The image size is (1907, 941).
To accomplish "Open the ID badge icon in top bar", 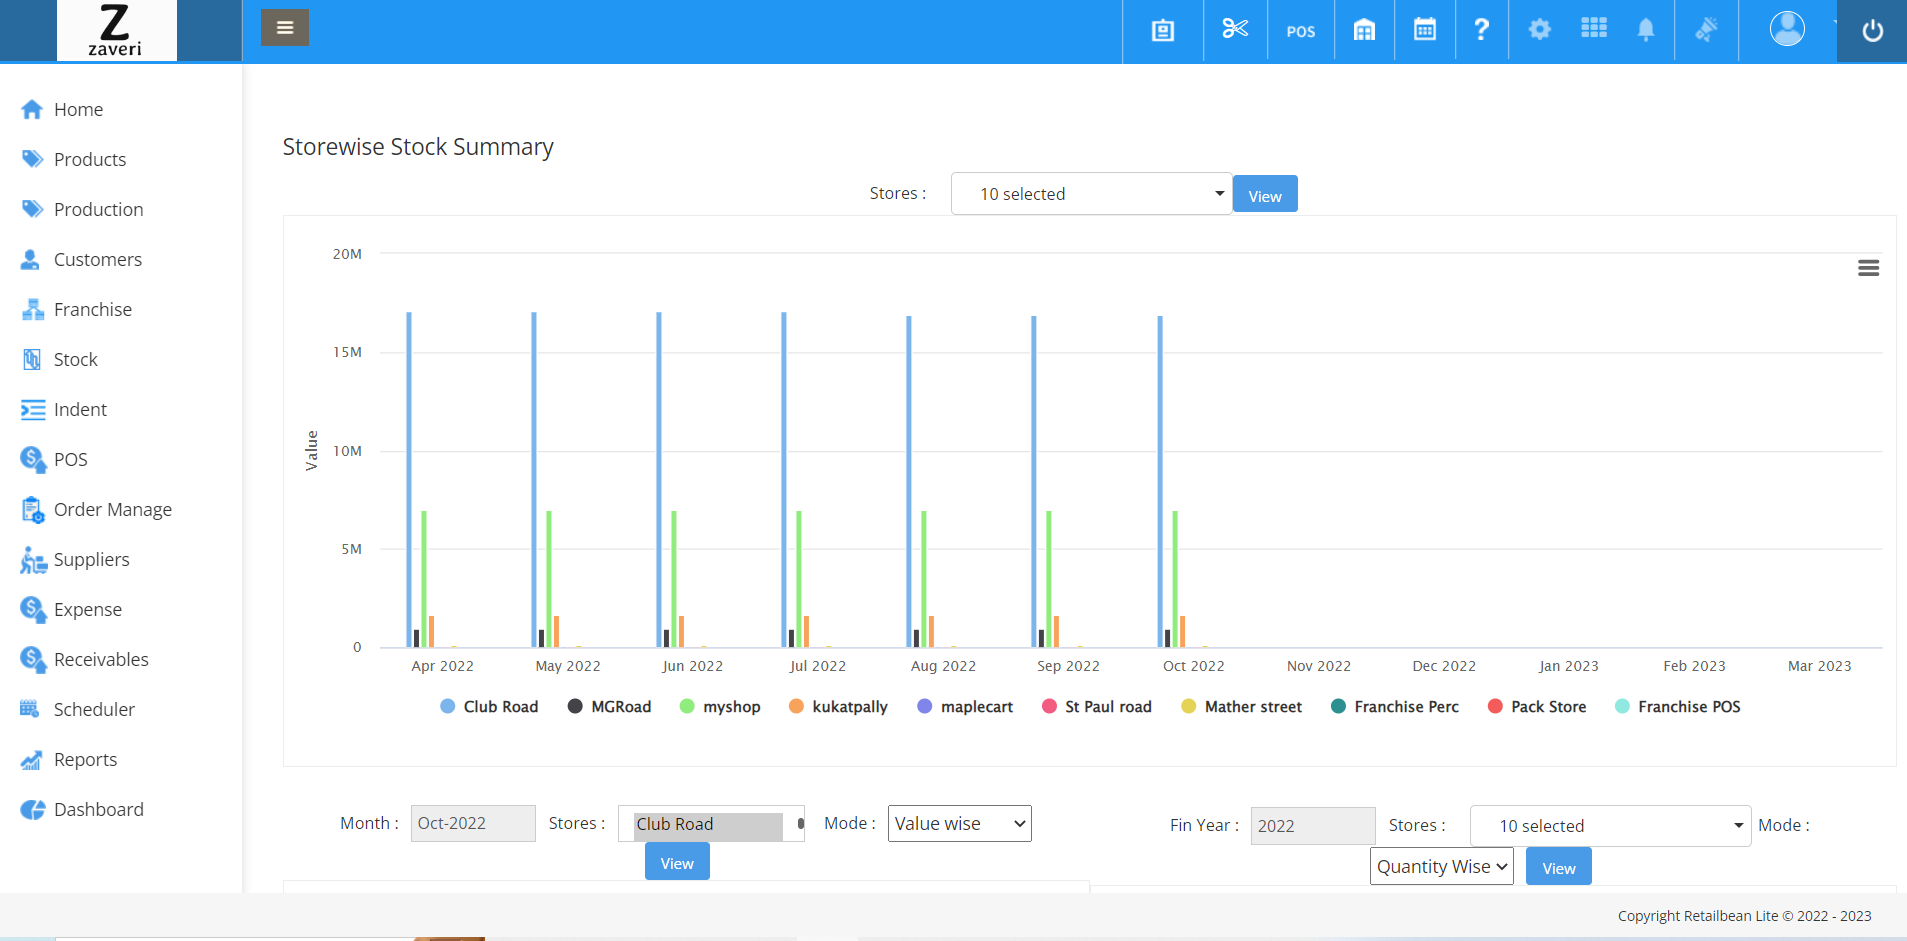I will (1163, 31).
